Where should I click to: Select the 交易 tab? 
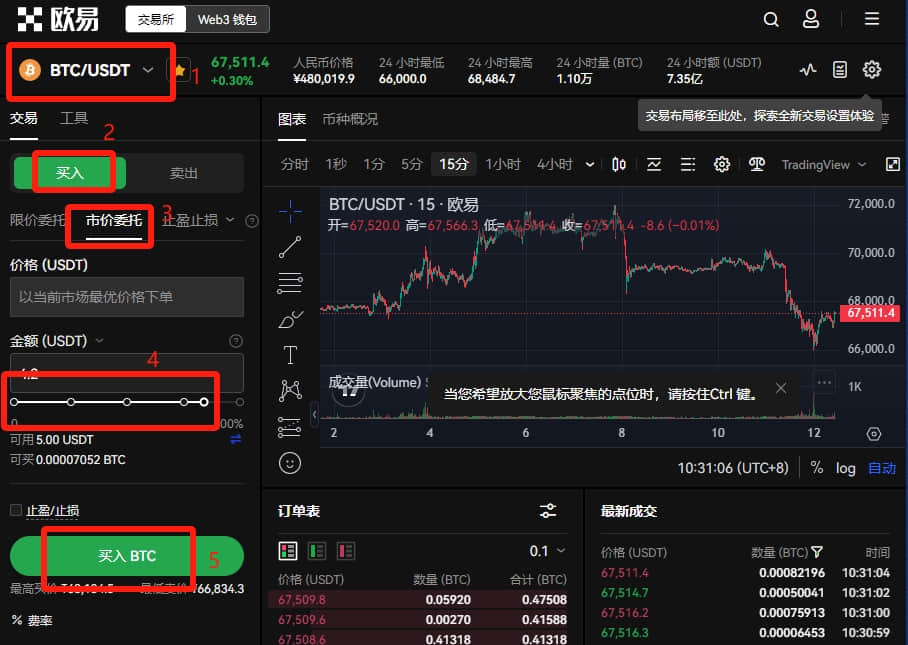pos(24,118)
